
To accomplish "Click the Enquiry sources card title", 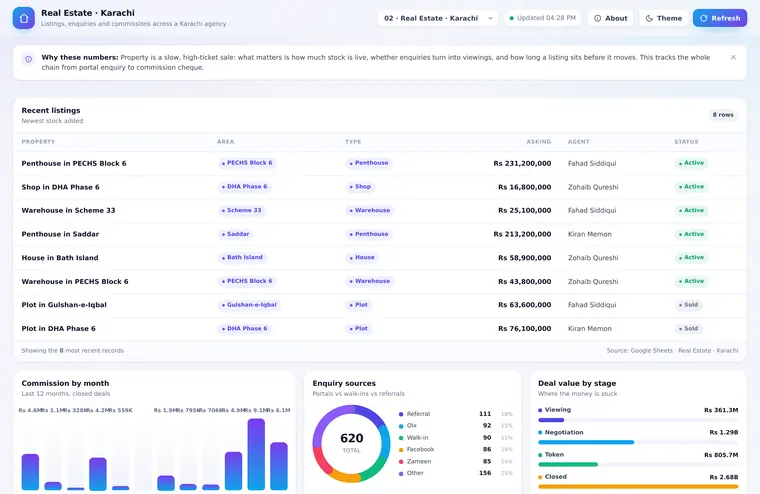I will 344,383.
